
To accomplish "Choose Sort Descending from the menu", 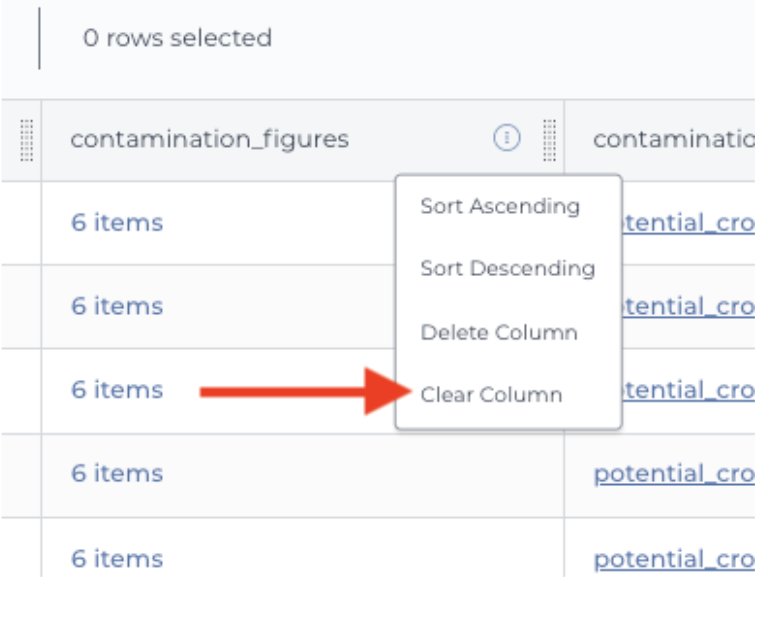I will [x=508, y=268].
